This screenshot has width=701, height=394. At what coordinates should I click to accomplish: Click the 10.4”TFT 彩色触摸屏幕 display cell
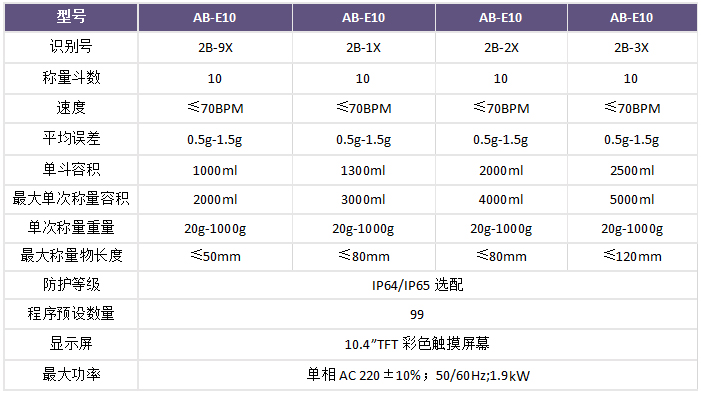click(418, 344)
